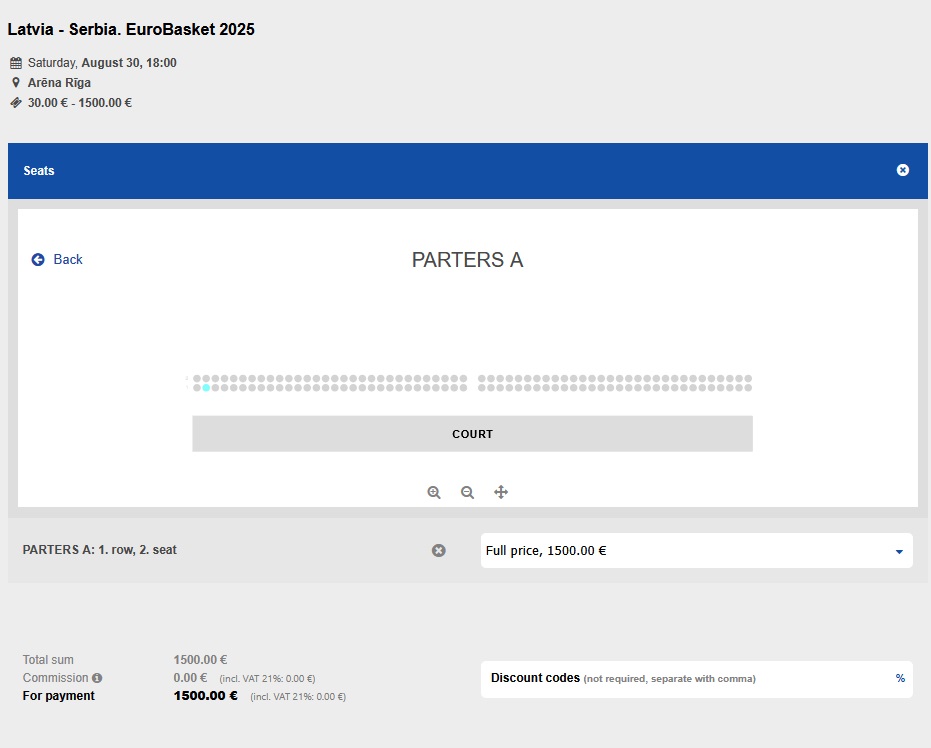Click the location pin next to Arēna Rīga
The image size is (931, 748).
tap(15, 83)
